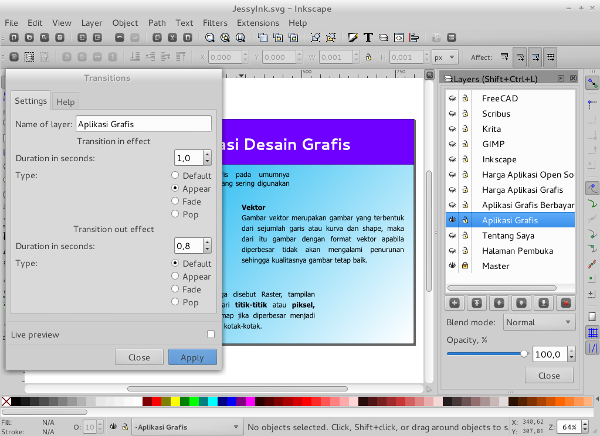Step the zoom percentage spinner
The image size is (600, 436).
[585, 426]
